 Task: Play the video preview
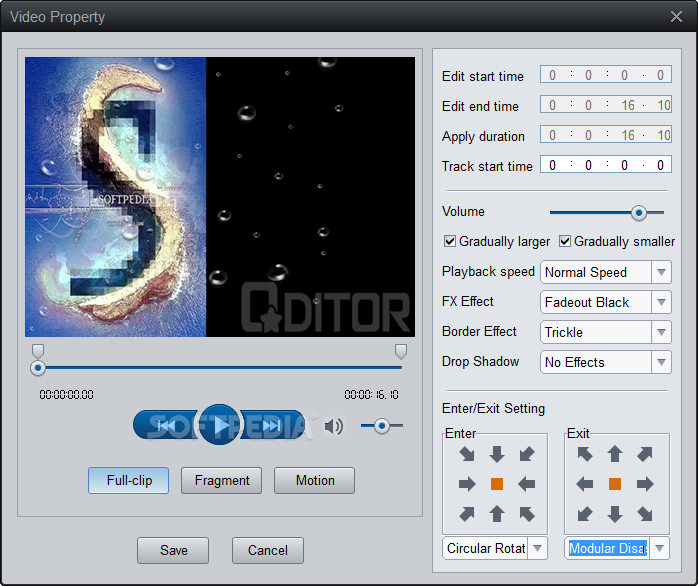point(219,425)
